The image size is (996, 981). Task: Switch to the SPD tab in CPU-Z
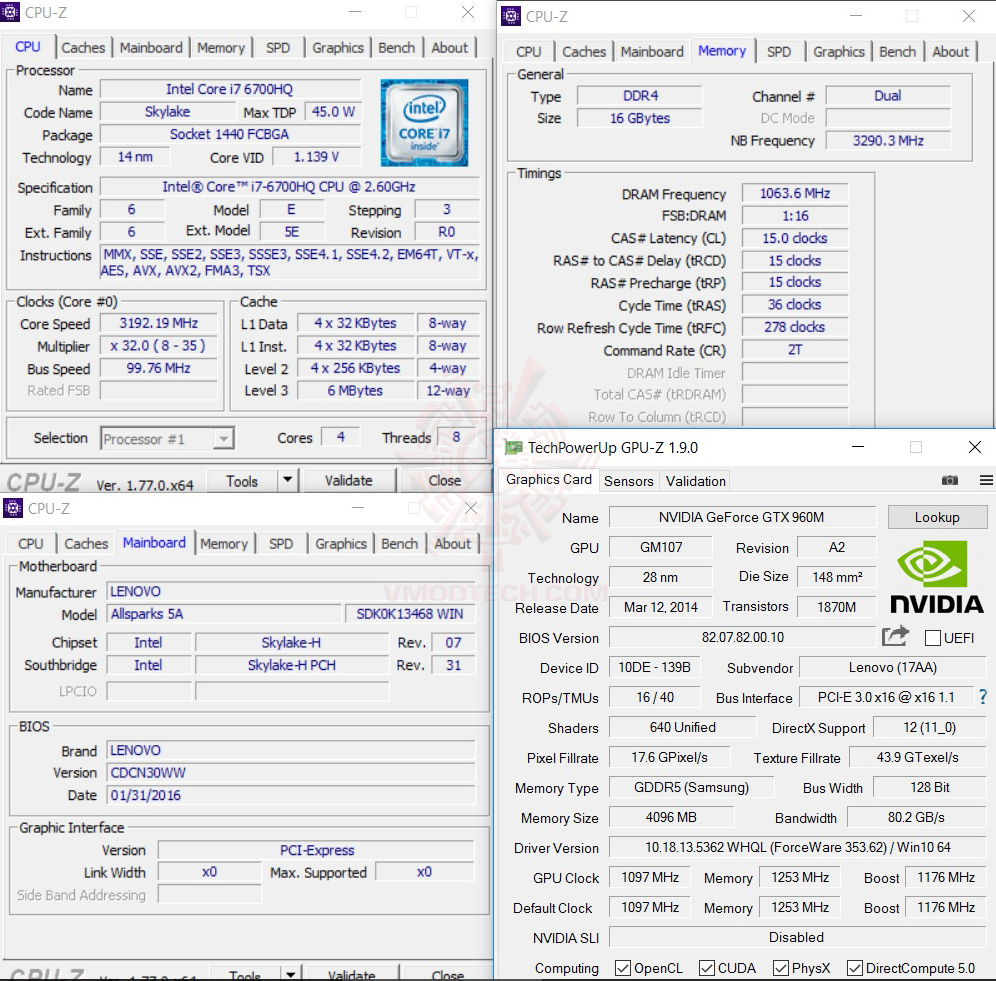coord(278,47)
